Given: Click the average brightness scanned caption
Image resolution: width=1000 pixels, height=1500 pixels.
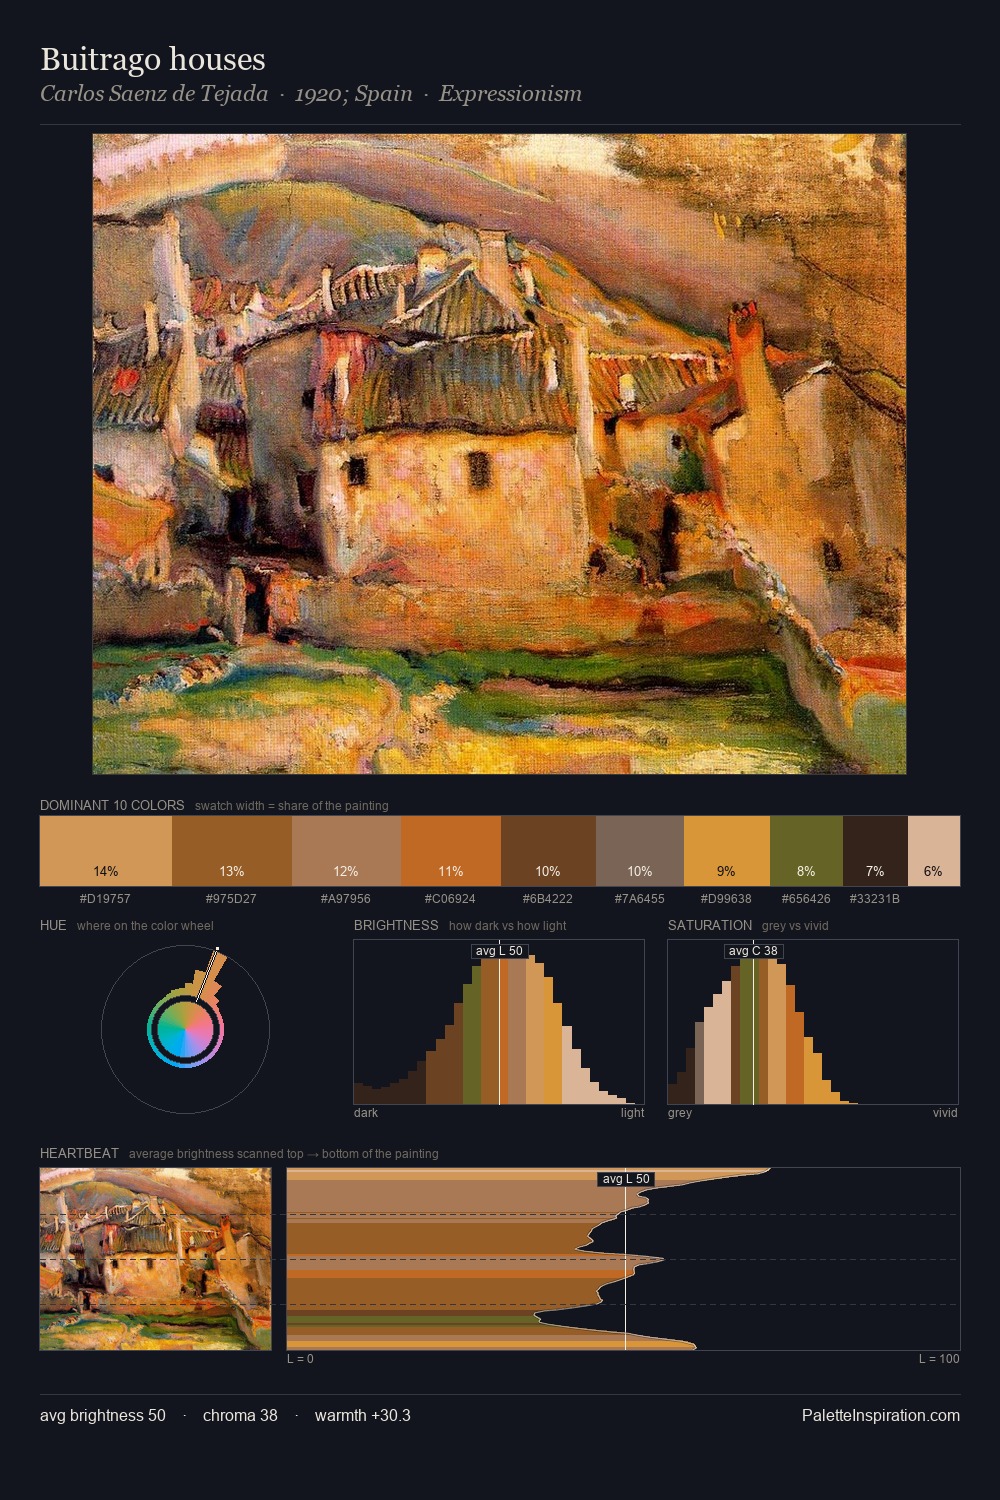Looking at the screenshot, I should (x=283, y=1153).
